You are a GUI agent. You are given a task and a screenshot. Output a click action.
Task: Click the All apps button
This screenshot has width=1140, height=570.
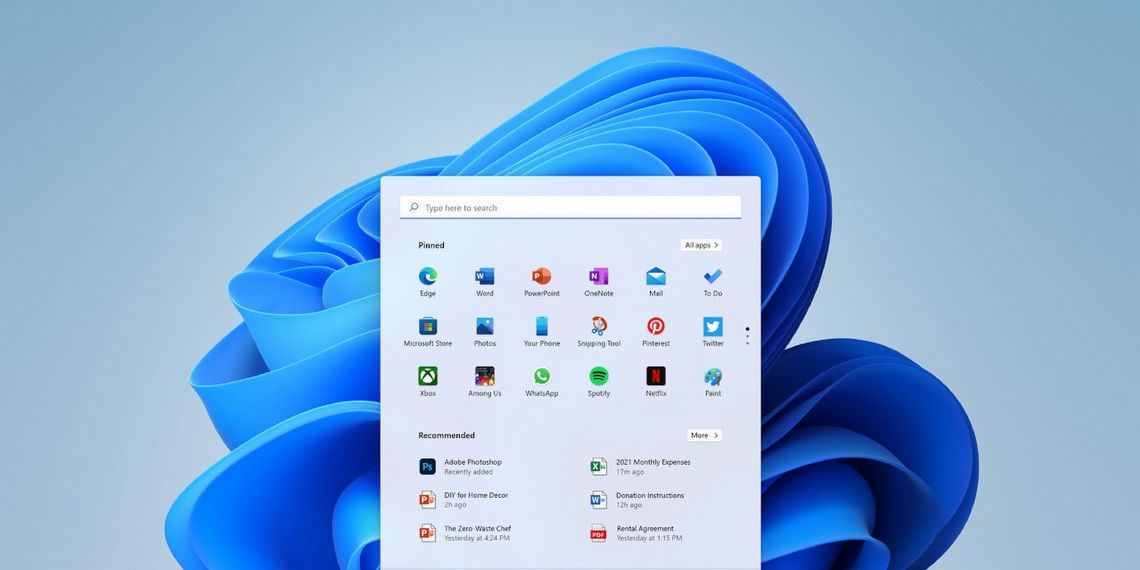(x=702, y=245)
